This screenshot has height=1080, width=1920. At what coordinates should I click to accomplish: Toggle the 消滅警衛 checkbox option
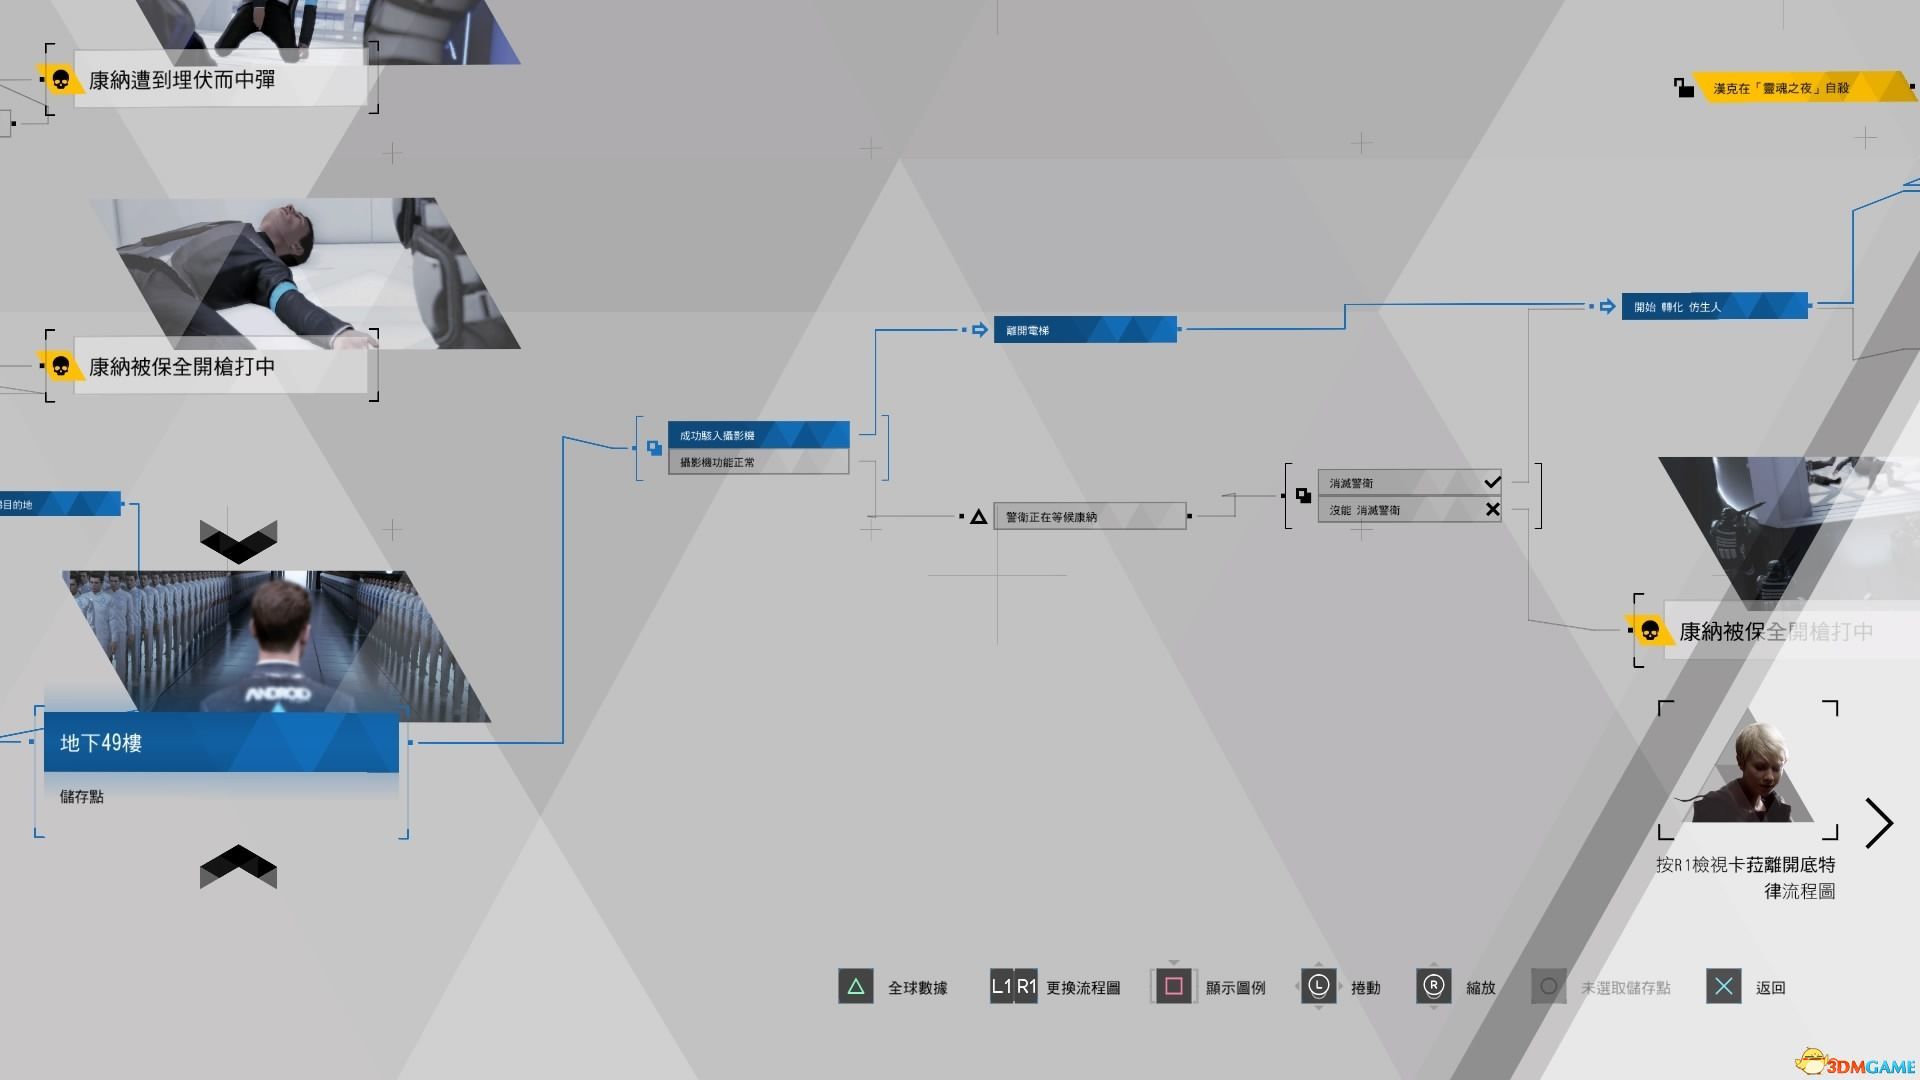[x=1491, y=481]
